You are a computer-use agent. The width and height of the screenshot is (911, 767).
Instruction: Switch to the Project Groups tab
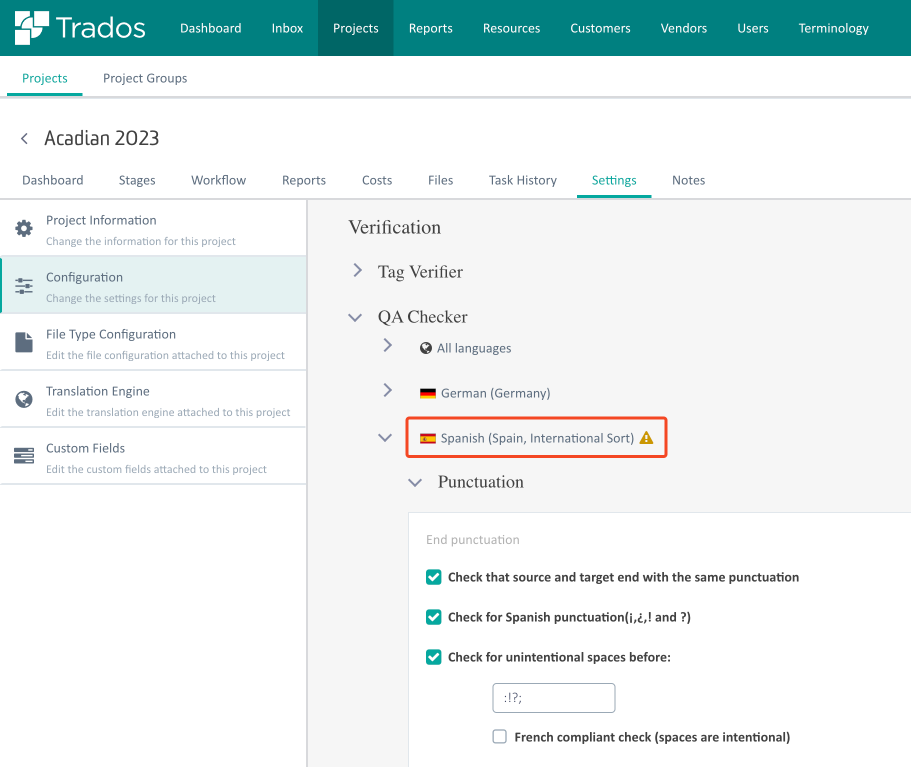(145, 78)
